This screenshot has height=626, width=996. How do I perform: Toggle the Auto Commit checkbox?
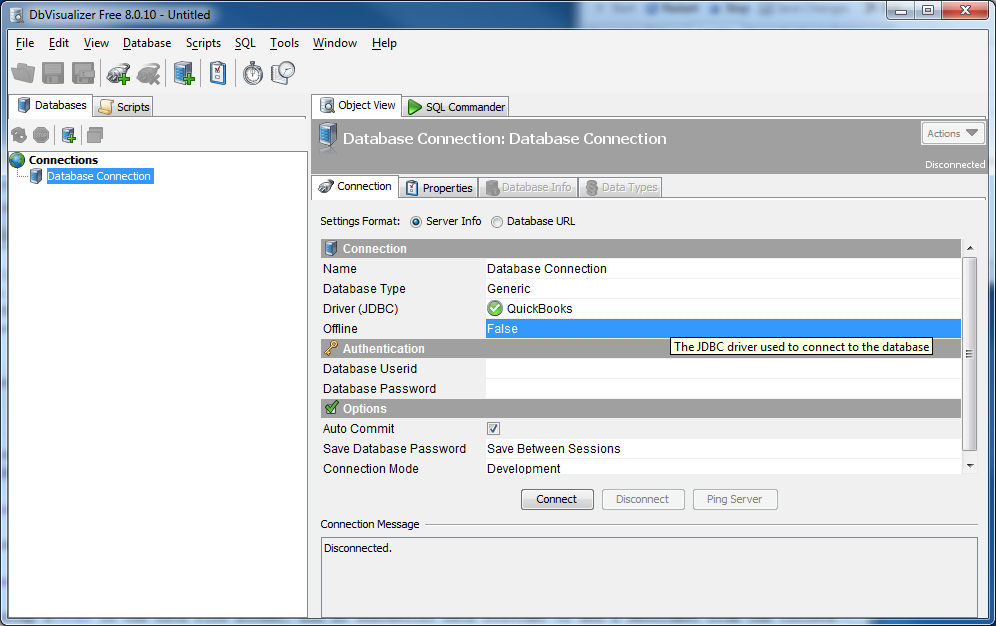point(494,429)
